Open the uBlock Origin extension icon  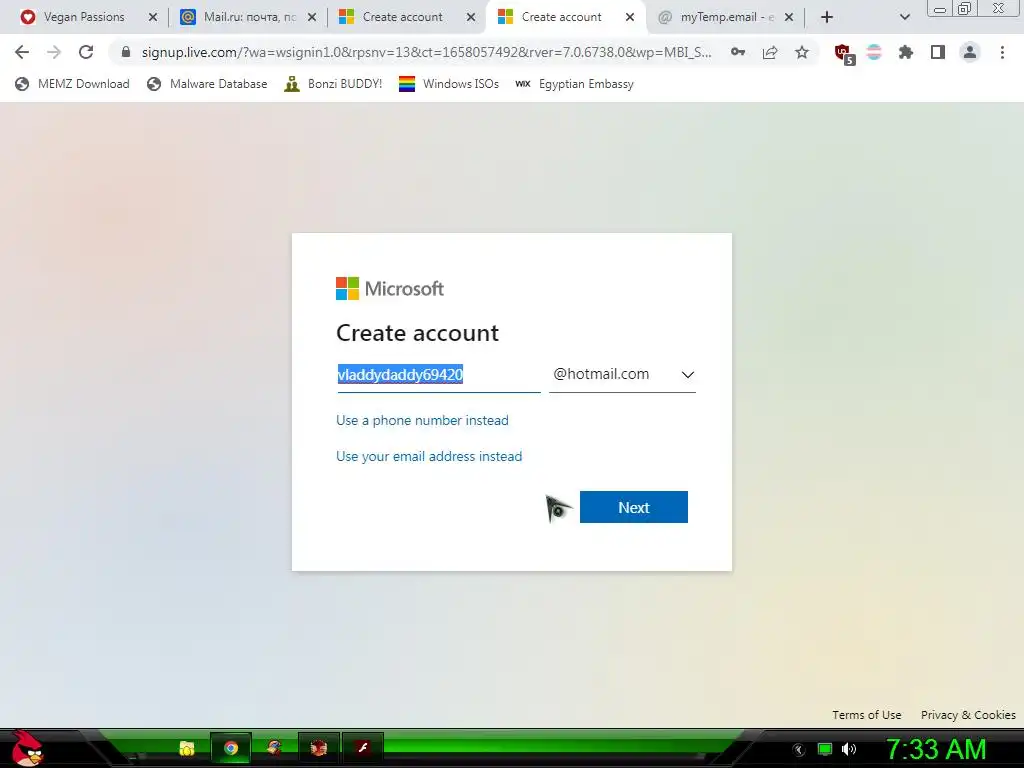tap(844, 54)
